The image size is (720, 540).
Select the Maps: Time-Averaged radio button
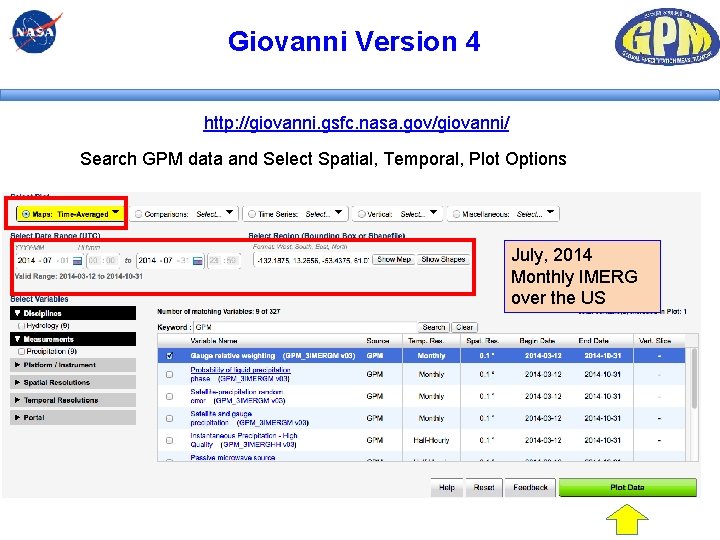click(26, 214)
